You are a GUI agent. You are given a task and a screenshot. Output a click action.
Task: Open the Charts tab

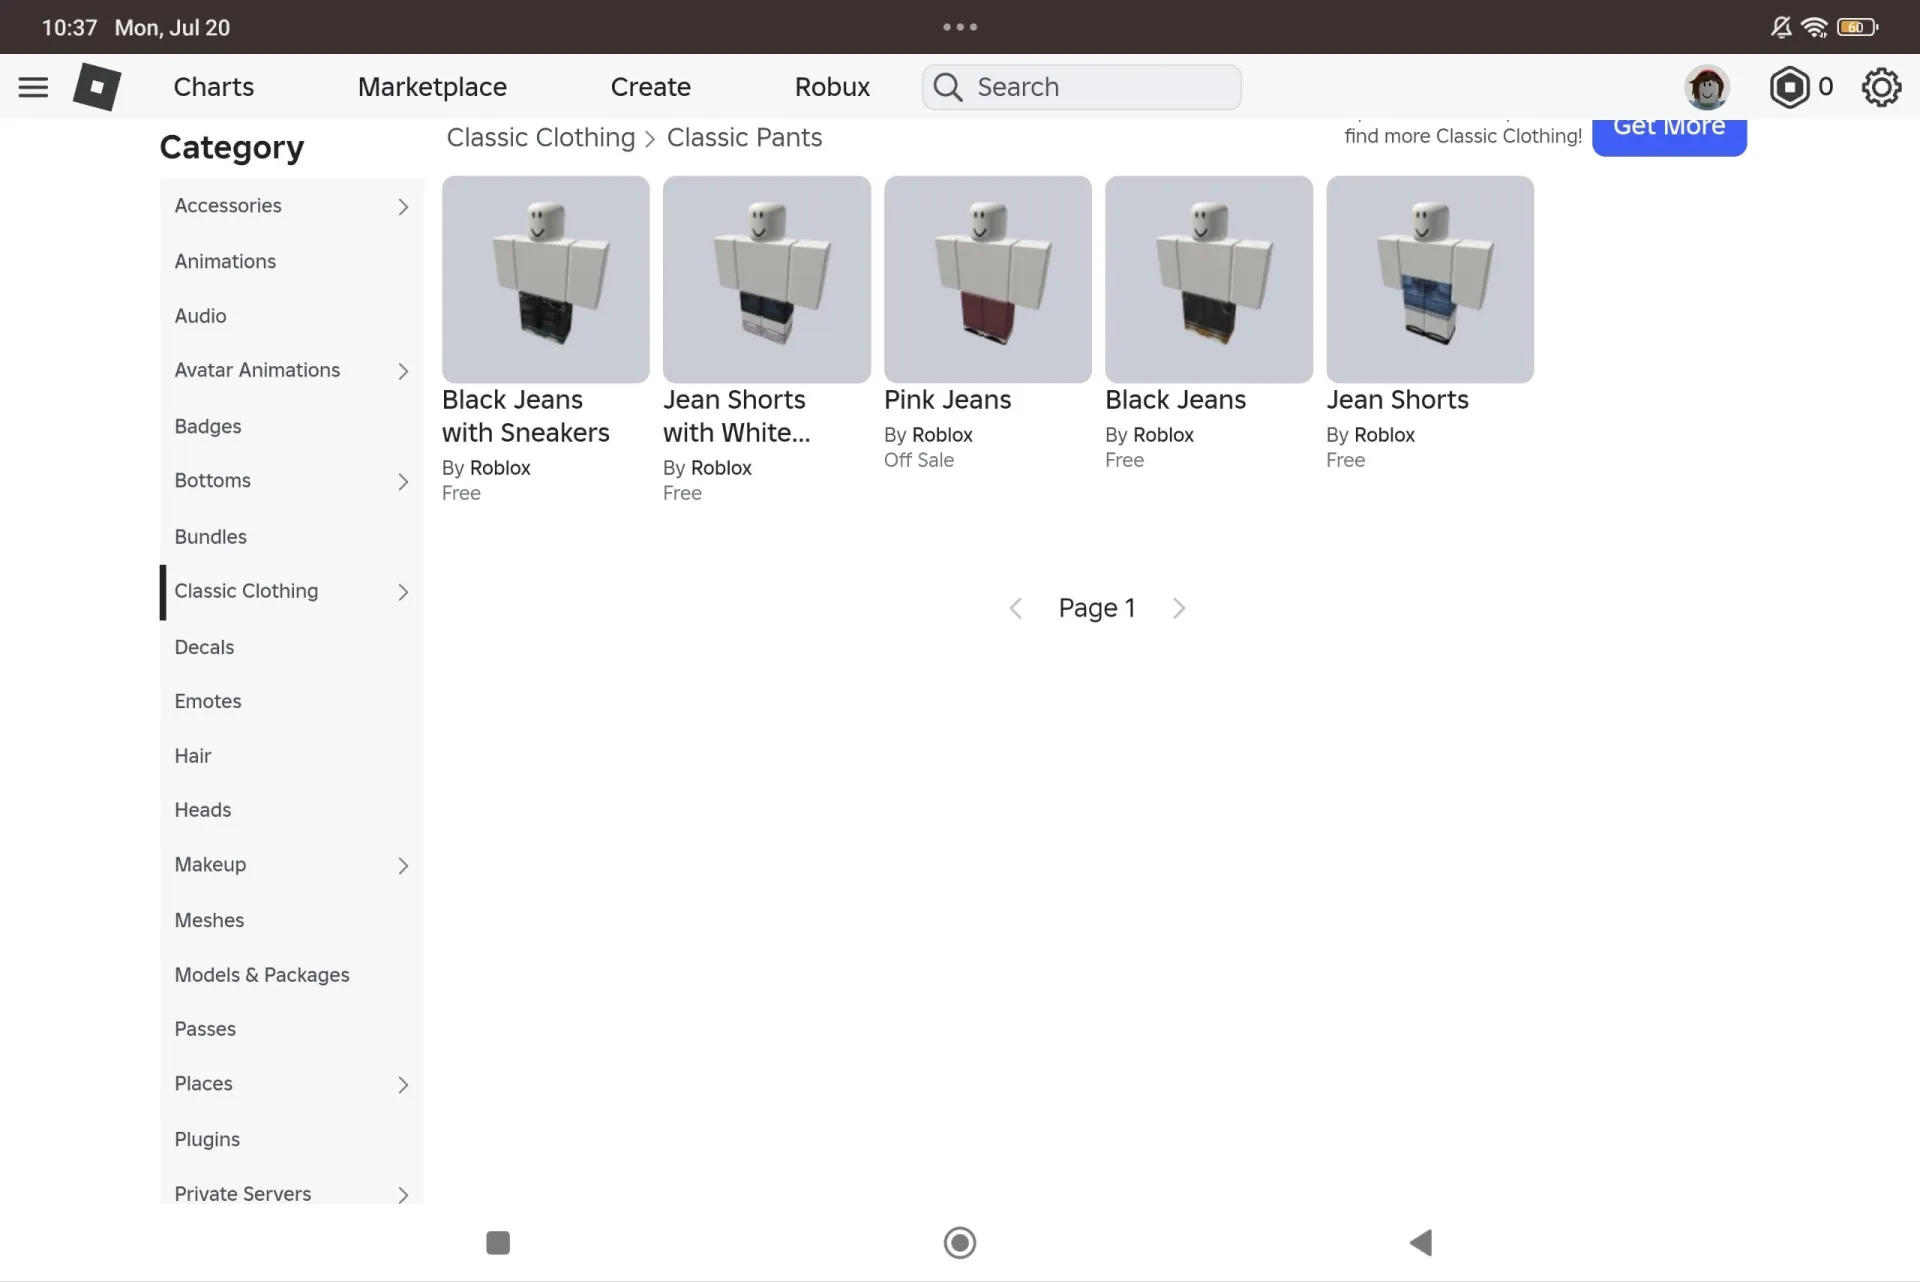pos(213,87)
